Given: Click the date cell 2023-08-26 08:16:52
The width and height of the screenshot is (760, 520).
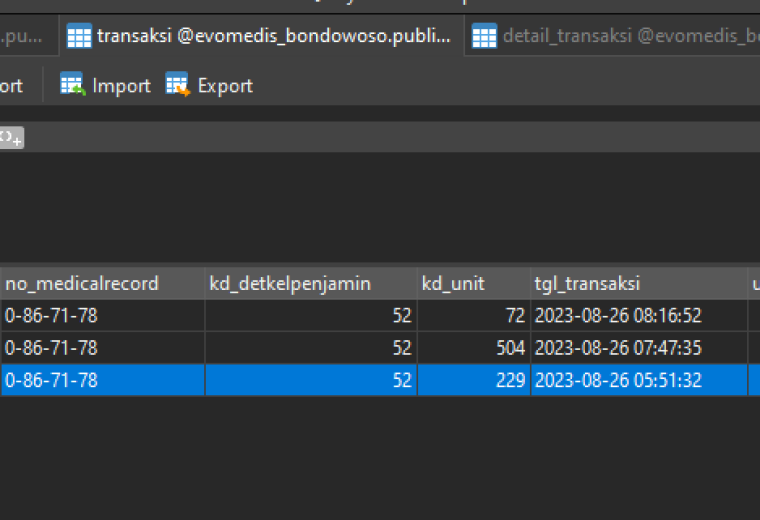Looking at the screenshot, I should pyautogui.click(x=639, y=316).
